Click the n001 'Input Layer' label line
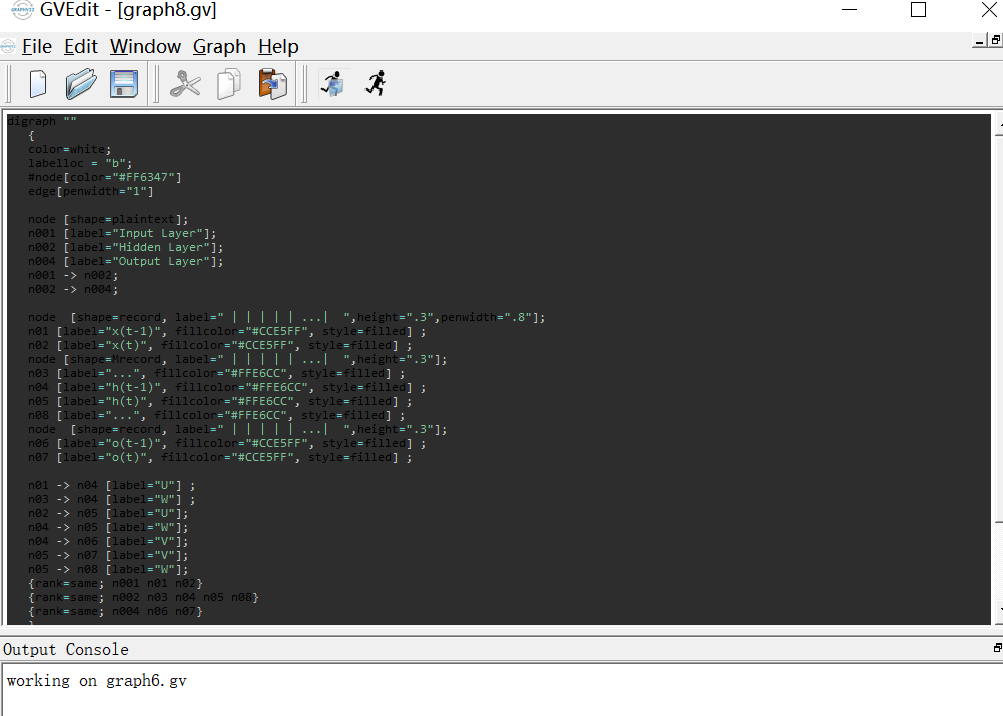Image resolution: width=1003 pixels, height=716 pixels. (122, 234)
